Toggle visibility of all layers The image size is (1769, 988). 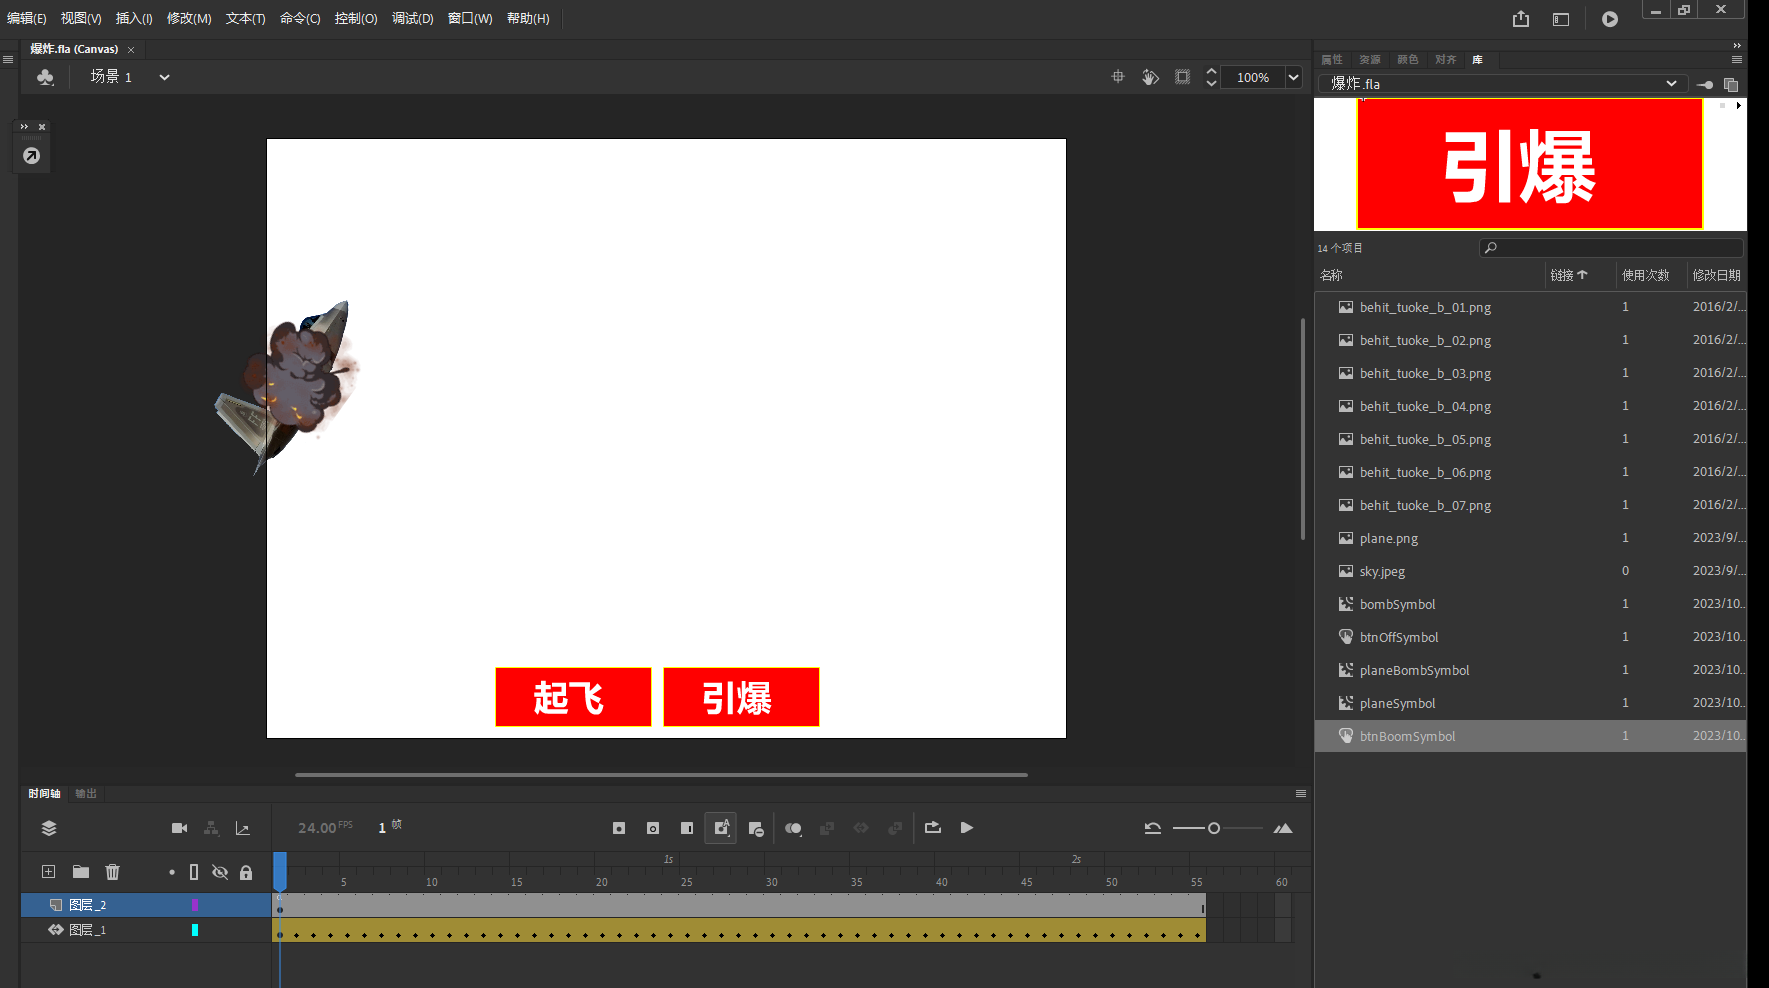220,872
